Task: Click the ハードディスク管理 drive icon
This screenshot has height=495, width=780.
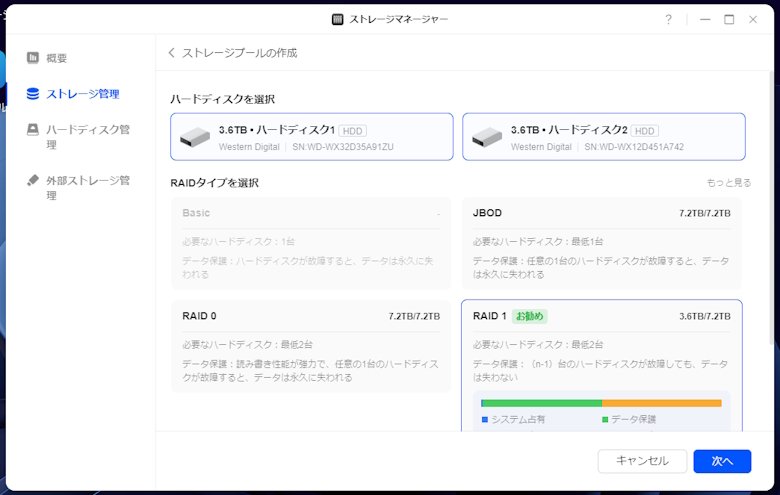Action: point(33,130)
